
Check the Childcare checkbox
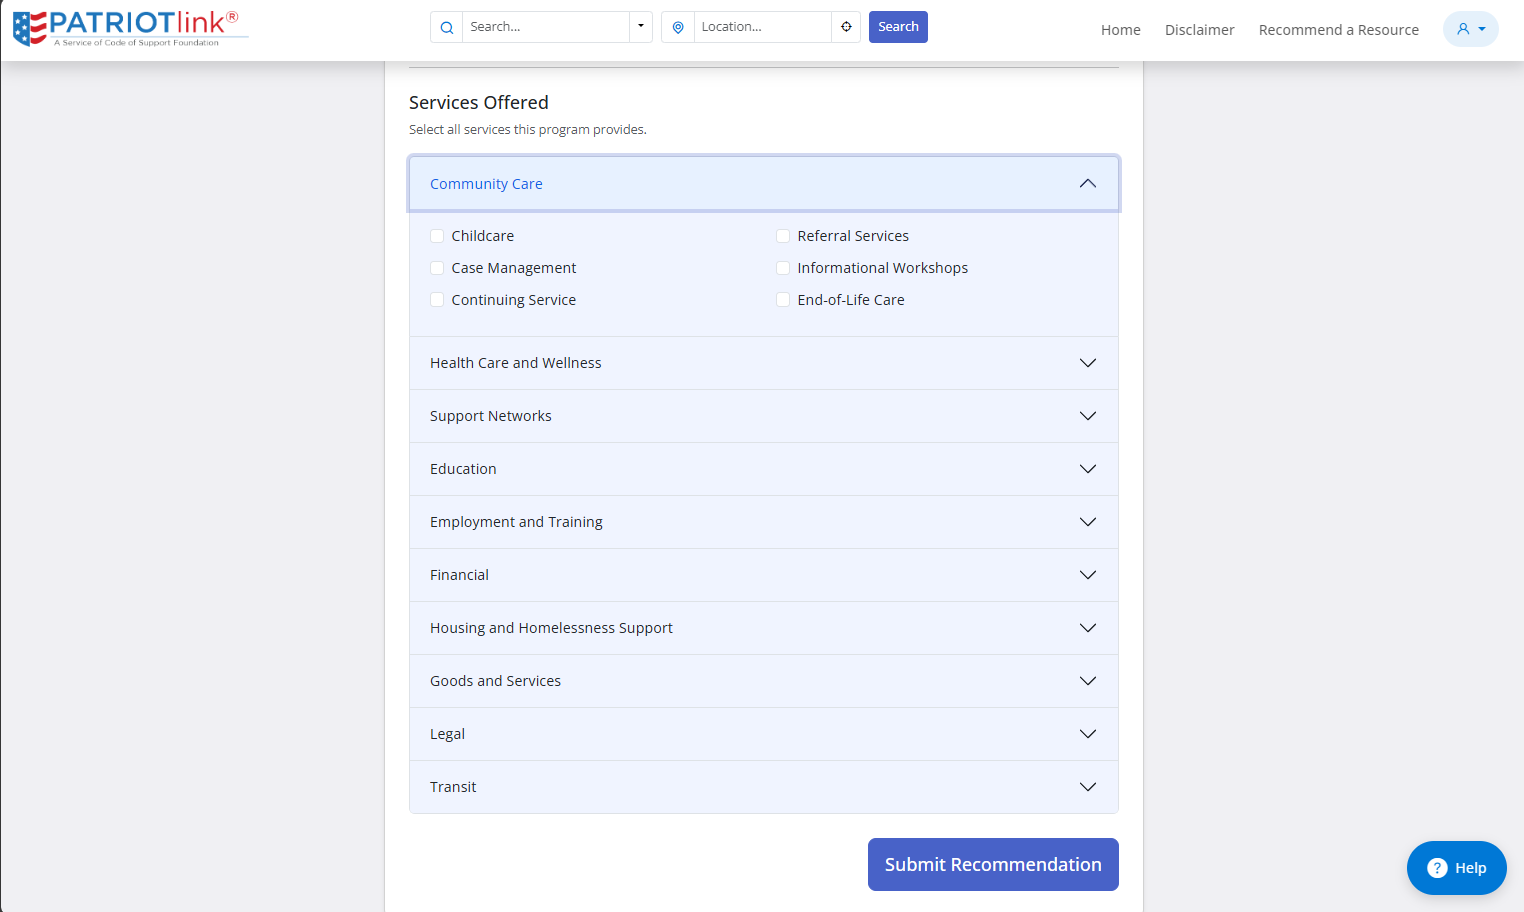(437, 236)
